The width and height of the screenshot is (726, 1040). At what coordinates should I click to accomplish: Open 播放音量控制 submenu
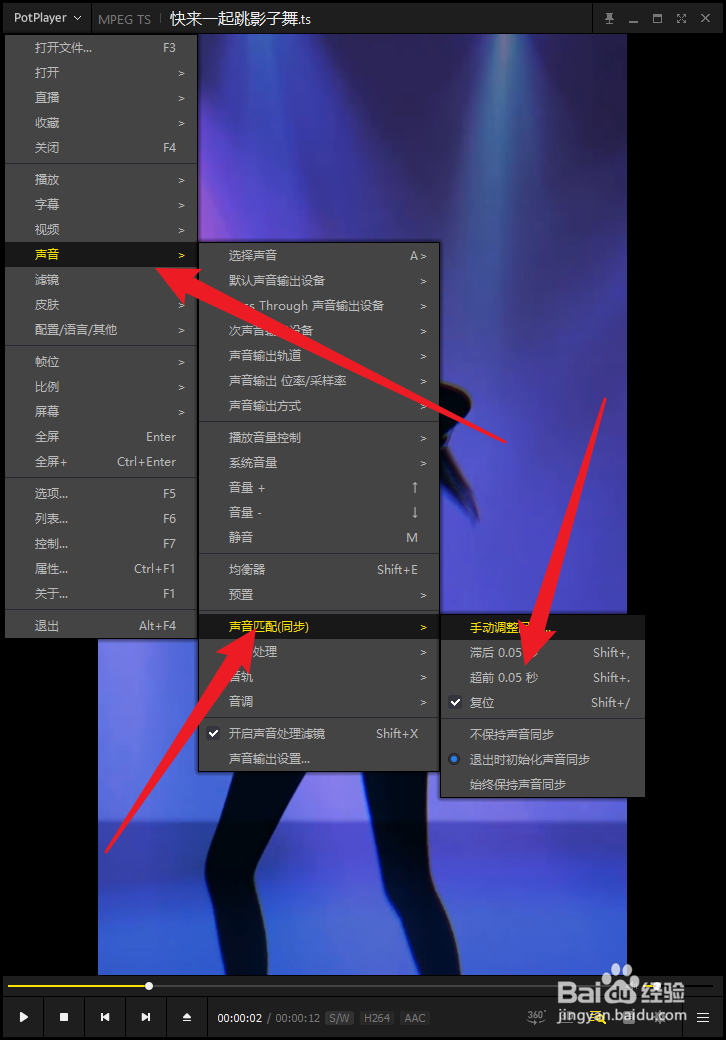click(x=319, y=438)
